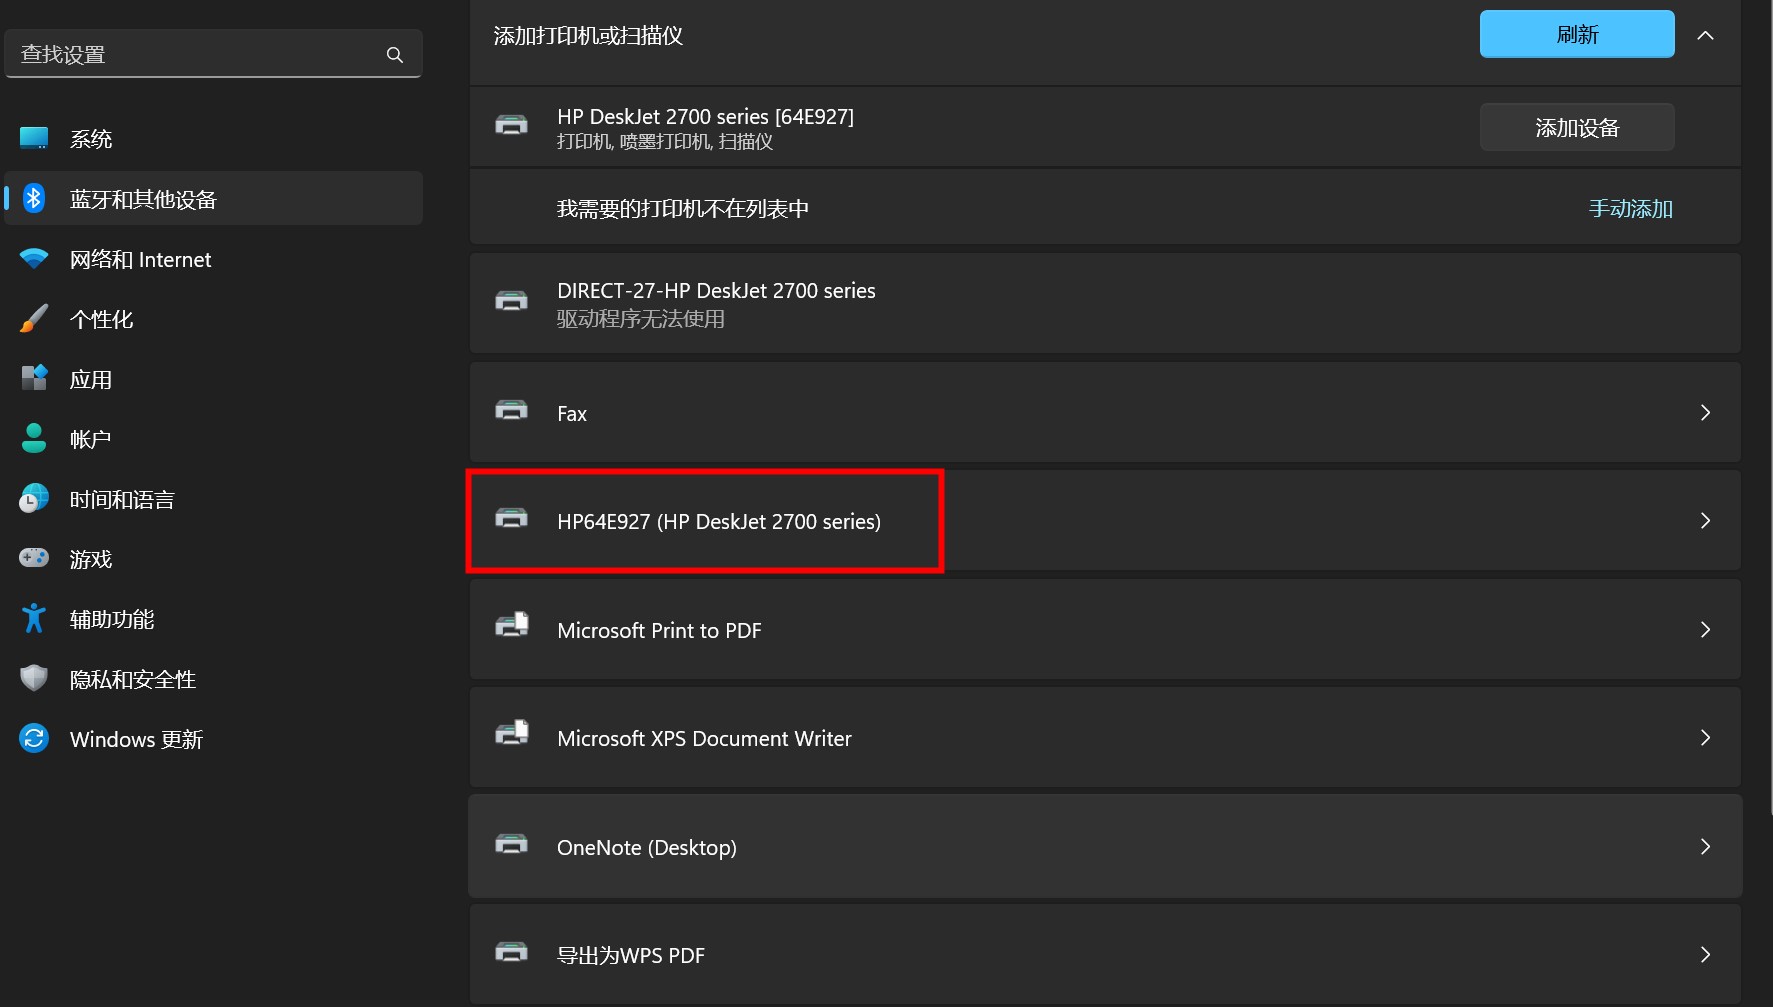Click Microsoft XPS Document Writer icon
1773x1007 pixels.
pyautogui.click(x=512, y=733)
